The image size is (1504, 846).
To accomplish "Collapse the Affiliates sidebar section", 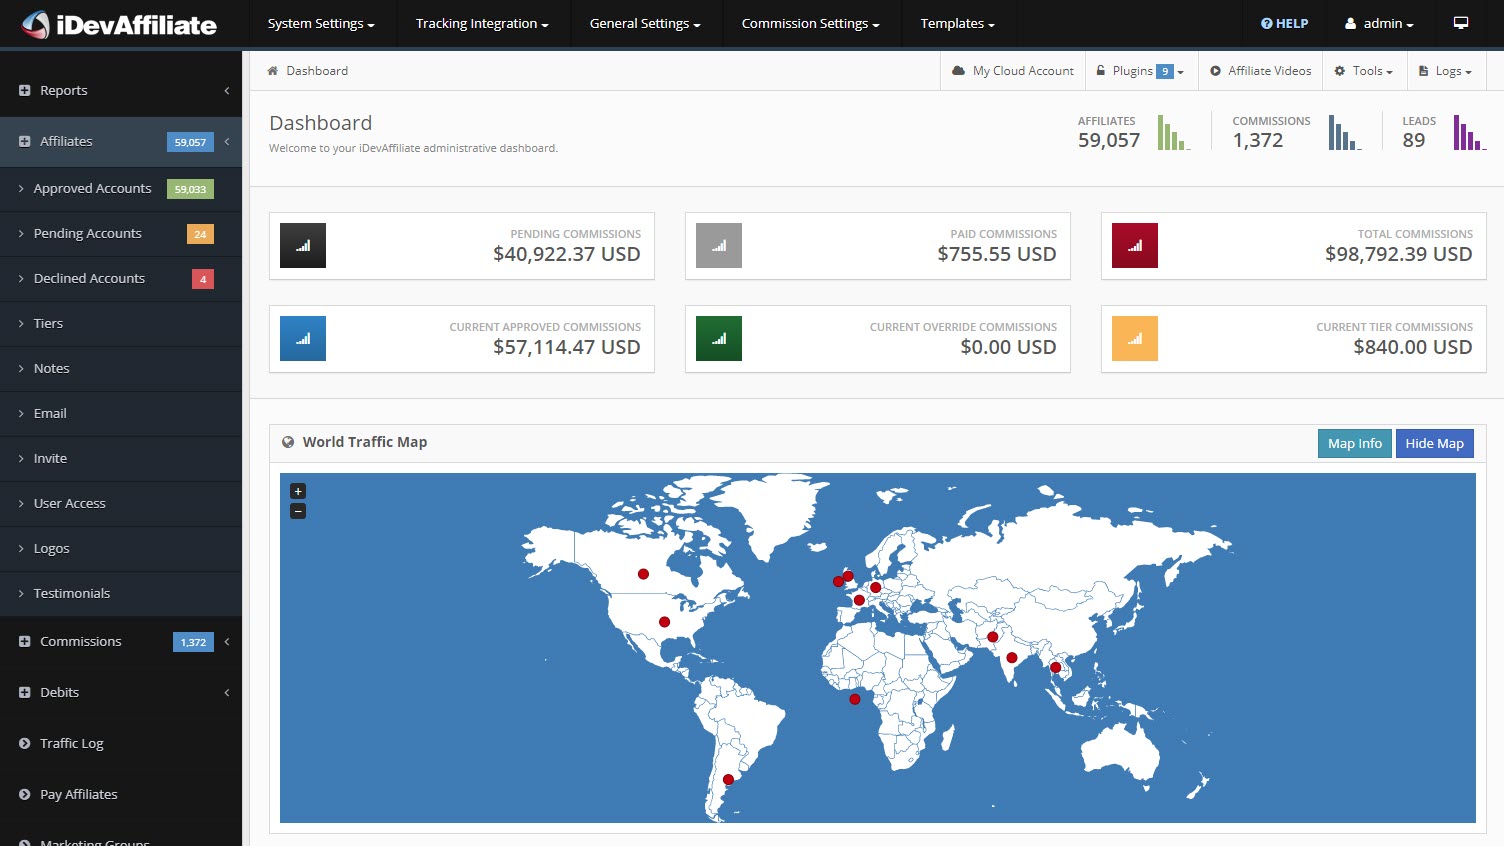I will [121, 142].
